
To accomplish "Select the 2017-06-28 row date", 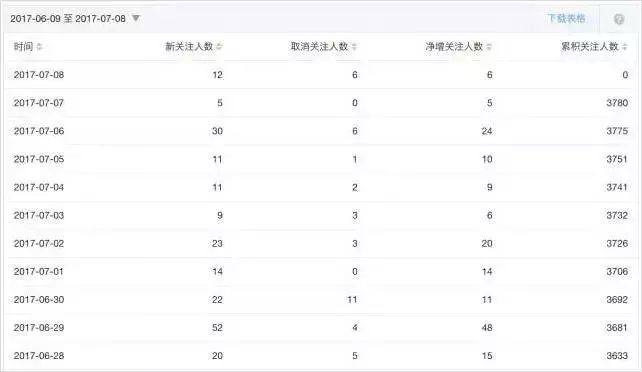I will 39,356.
